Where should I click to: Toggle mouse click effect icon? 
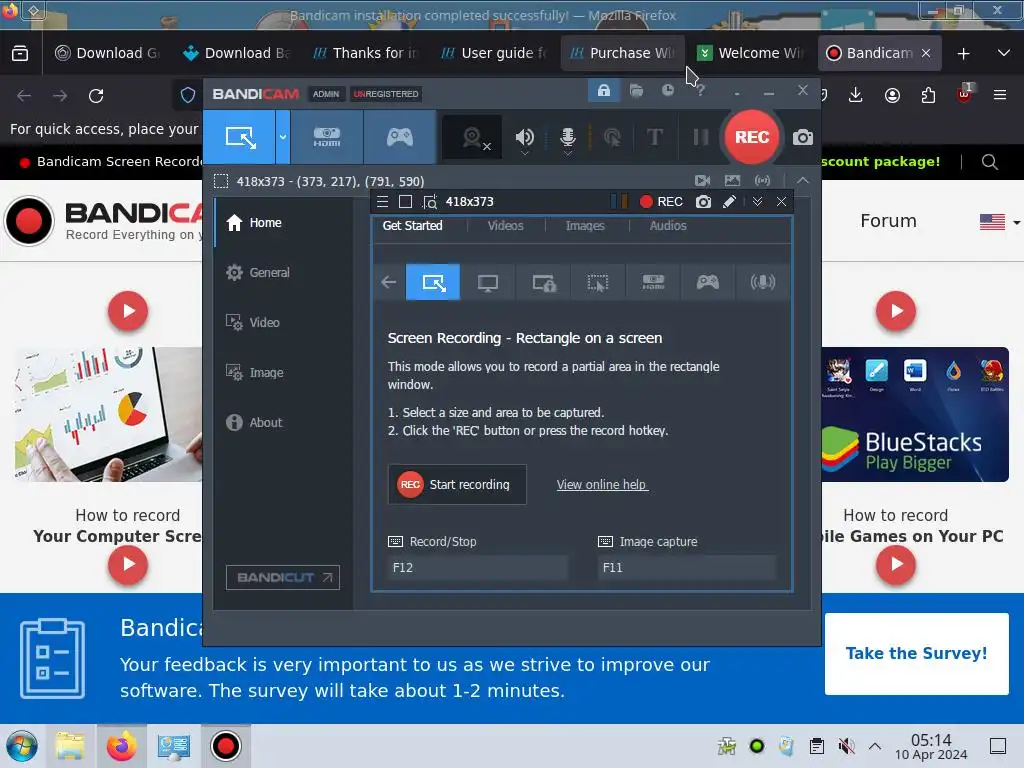[612, 137]
